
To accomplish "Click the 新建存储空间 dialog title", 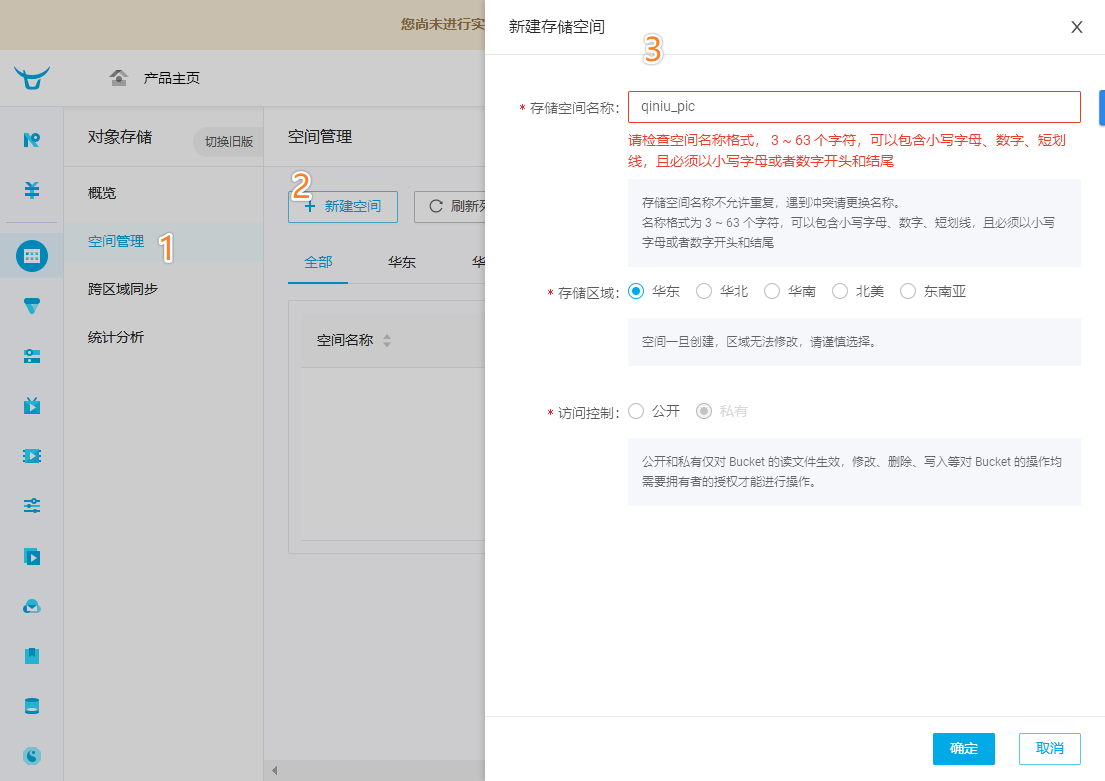I will coord(557,27).
